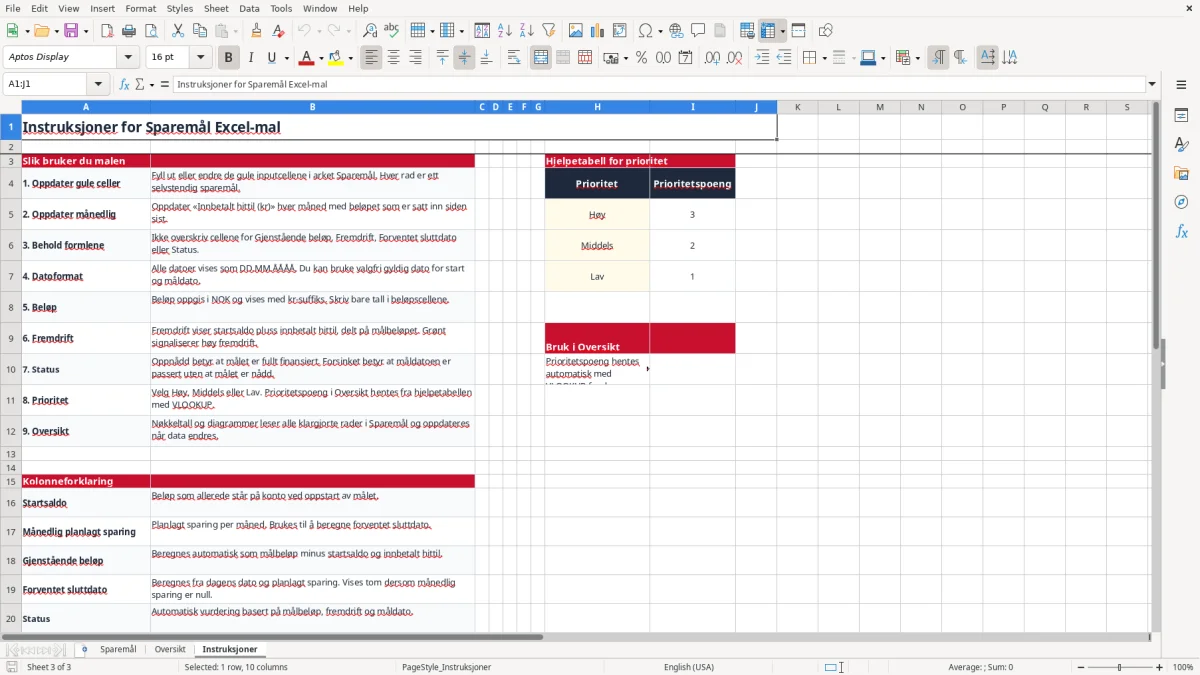This screenshot has height=675, width=1200.
Task: Switch to the Oversikt sheet tab
Action: [x=170, y=650]
